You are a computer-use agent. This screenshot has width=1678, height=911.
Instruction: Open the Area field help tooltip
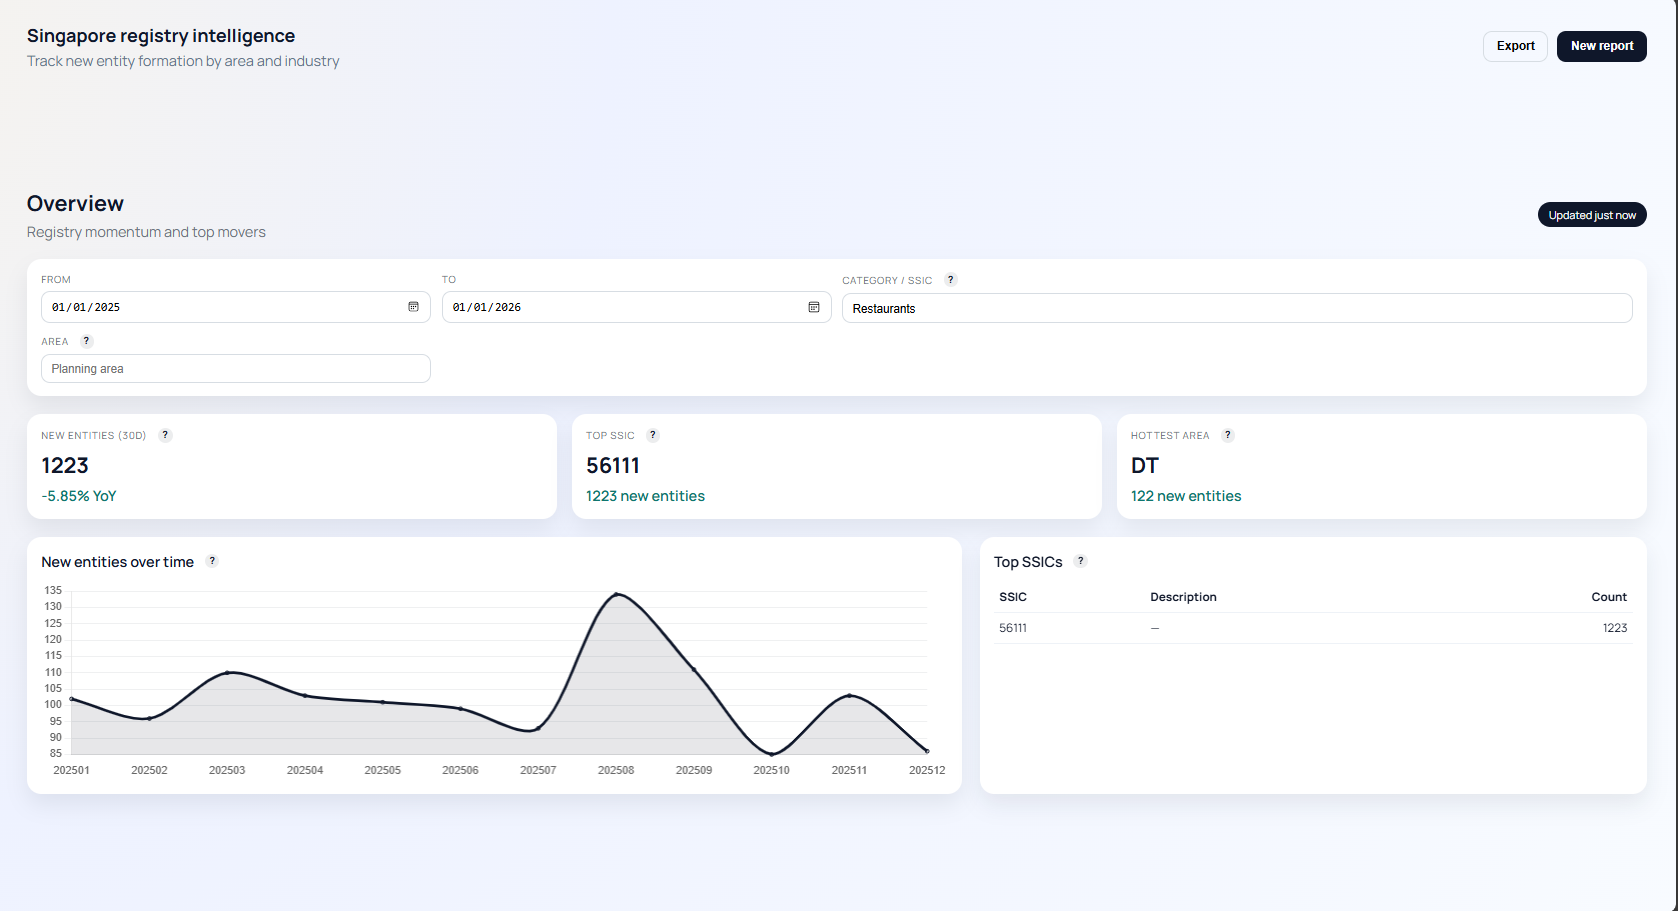click(x=86, y=340)
